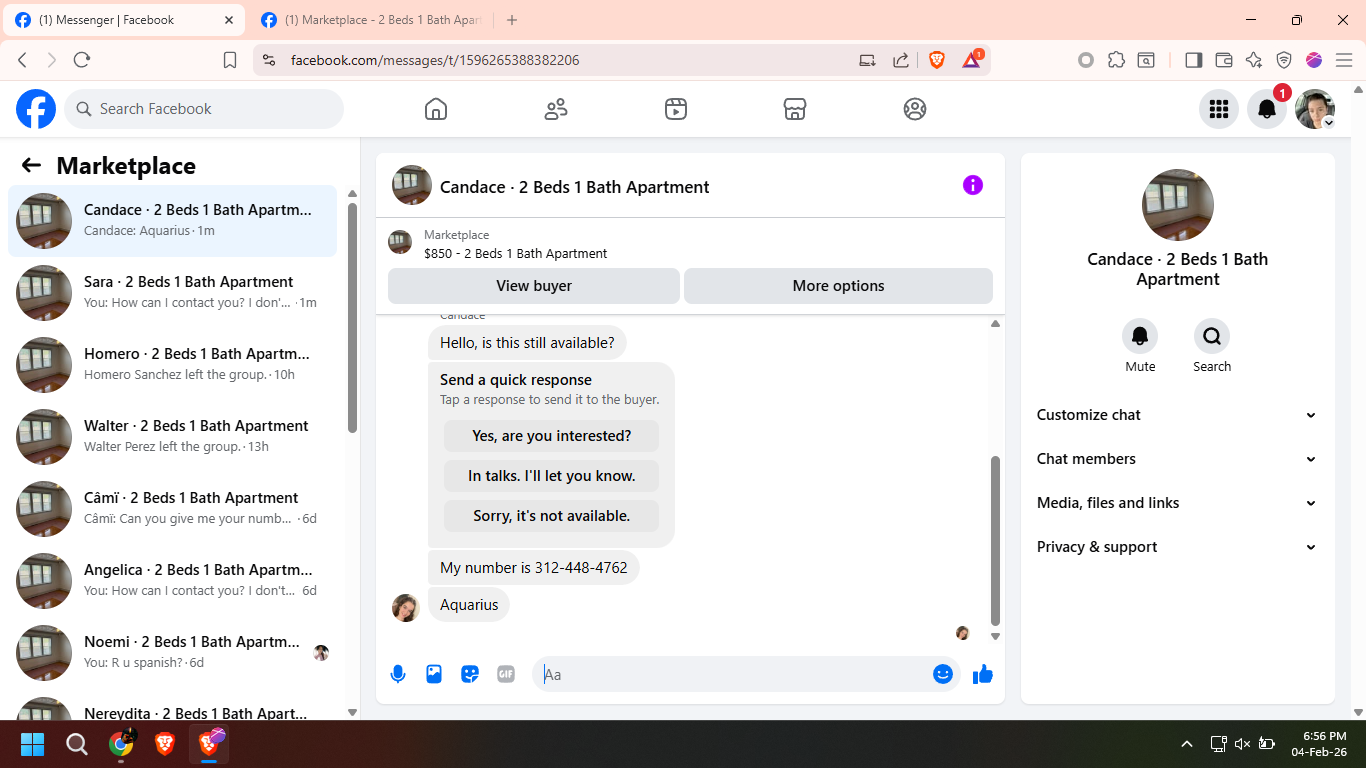
Task: Open Noemi conversation in the list
Action: (172, 653)
